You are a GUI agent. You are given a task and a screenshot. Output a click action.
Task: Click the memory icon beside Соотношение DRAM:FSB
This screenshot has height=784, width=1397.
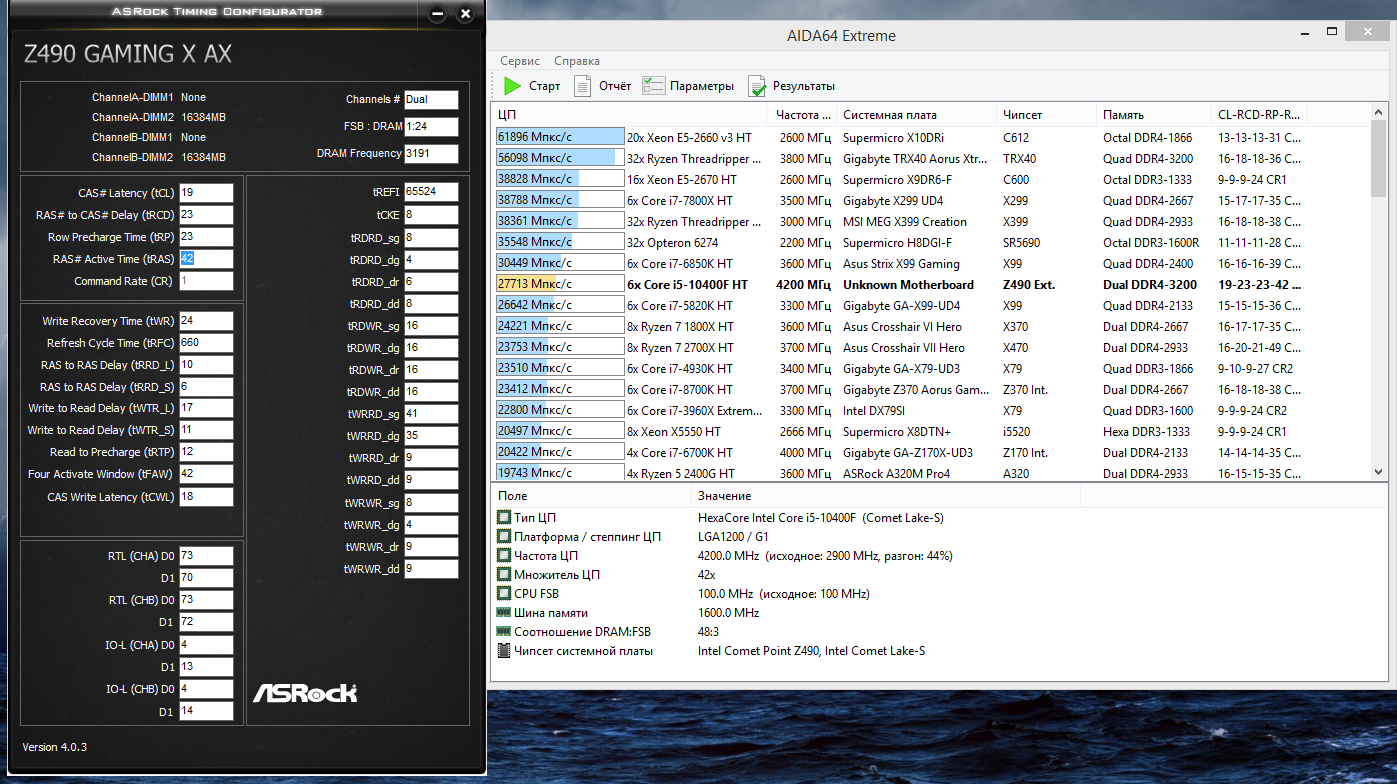pos(504,632)
